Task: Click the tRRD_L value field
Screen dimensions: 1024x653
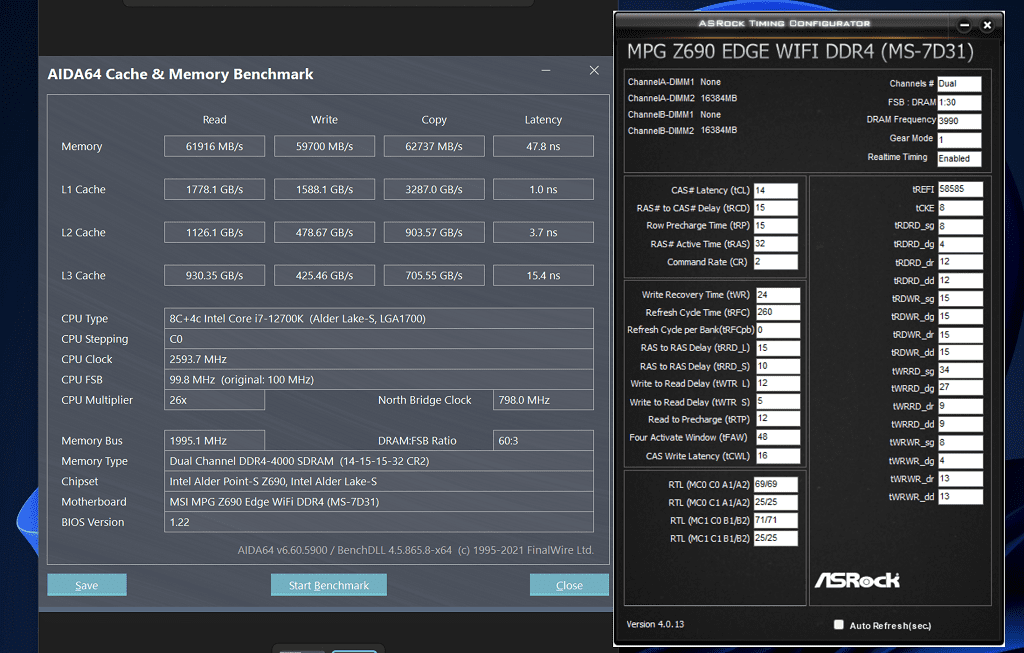Action: point(778,348)
